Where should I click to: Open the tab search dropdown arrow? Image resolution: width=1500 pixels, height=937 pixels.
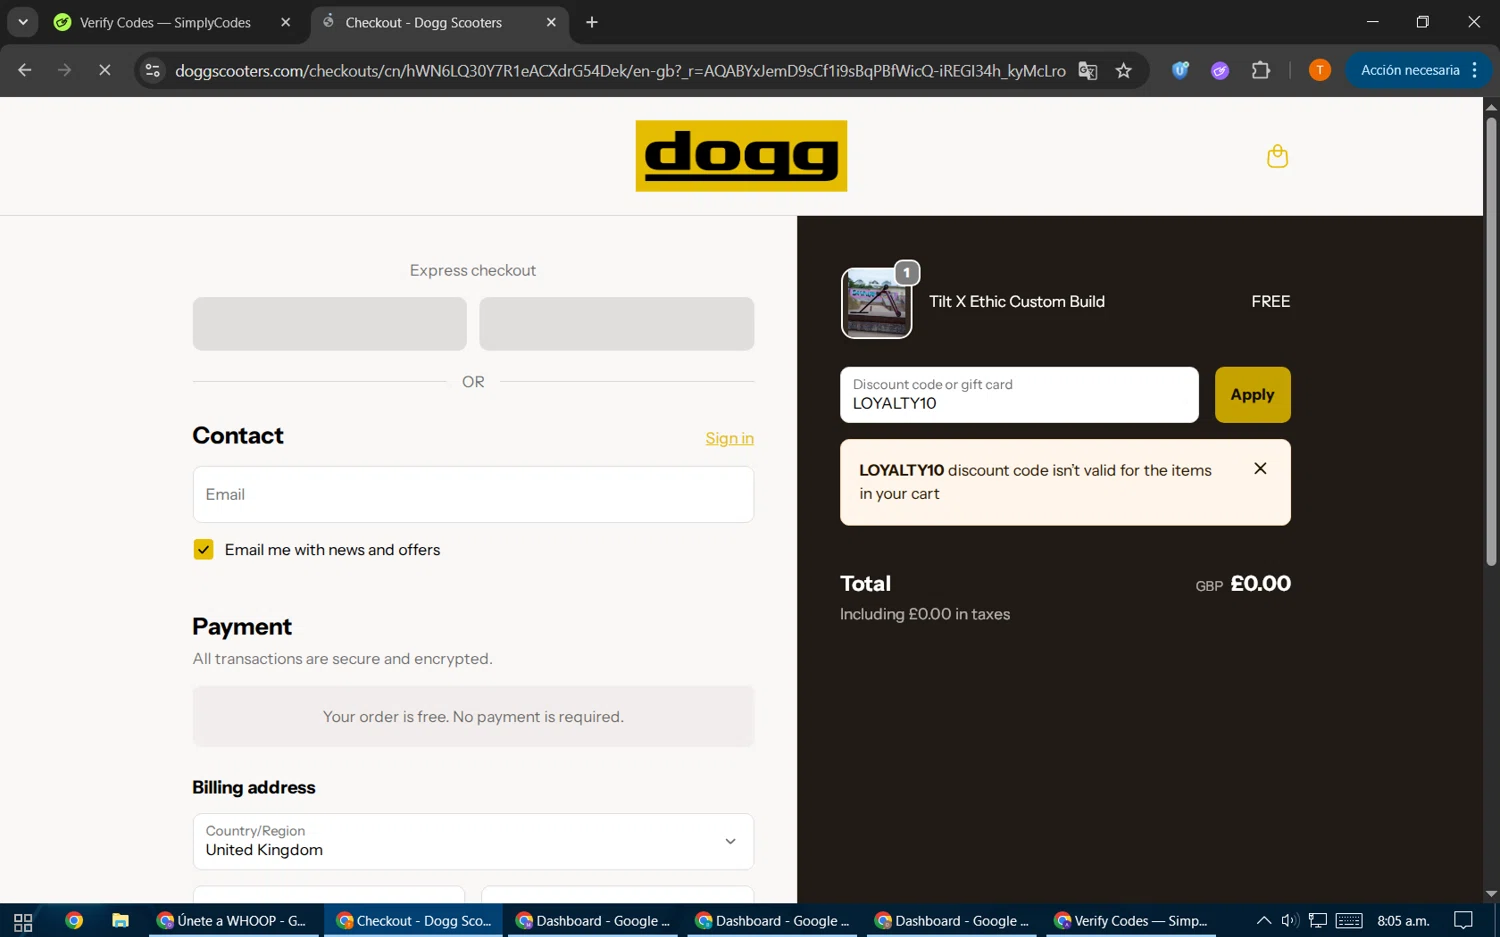pos(22,22)
